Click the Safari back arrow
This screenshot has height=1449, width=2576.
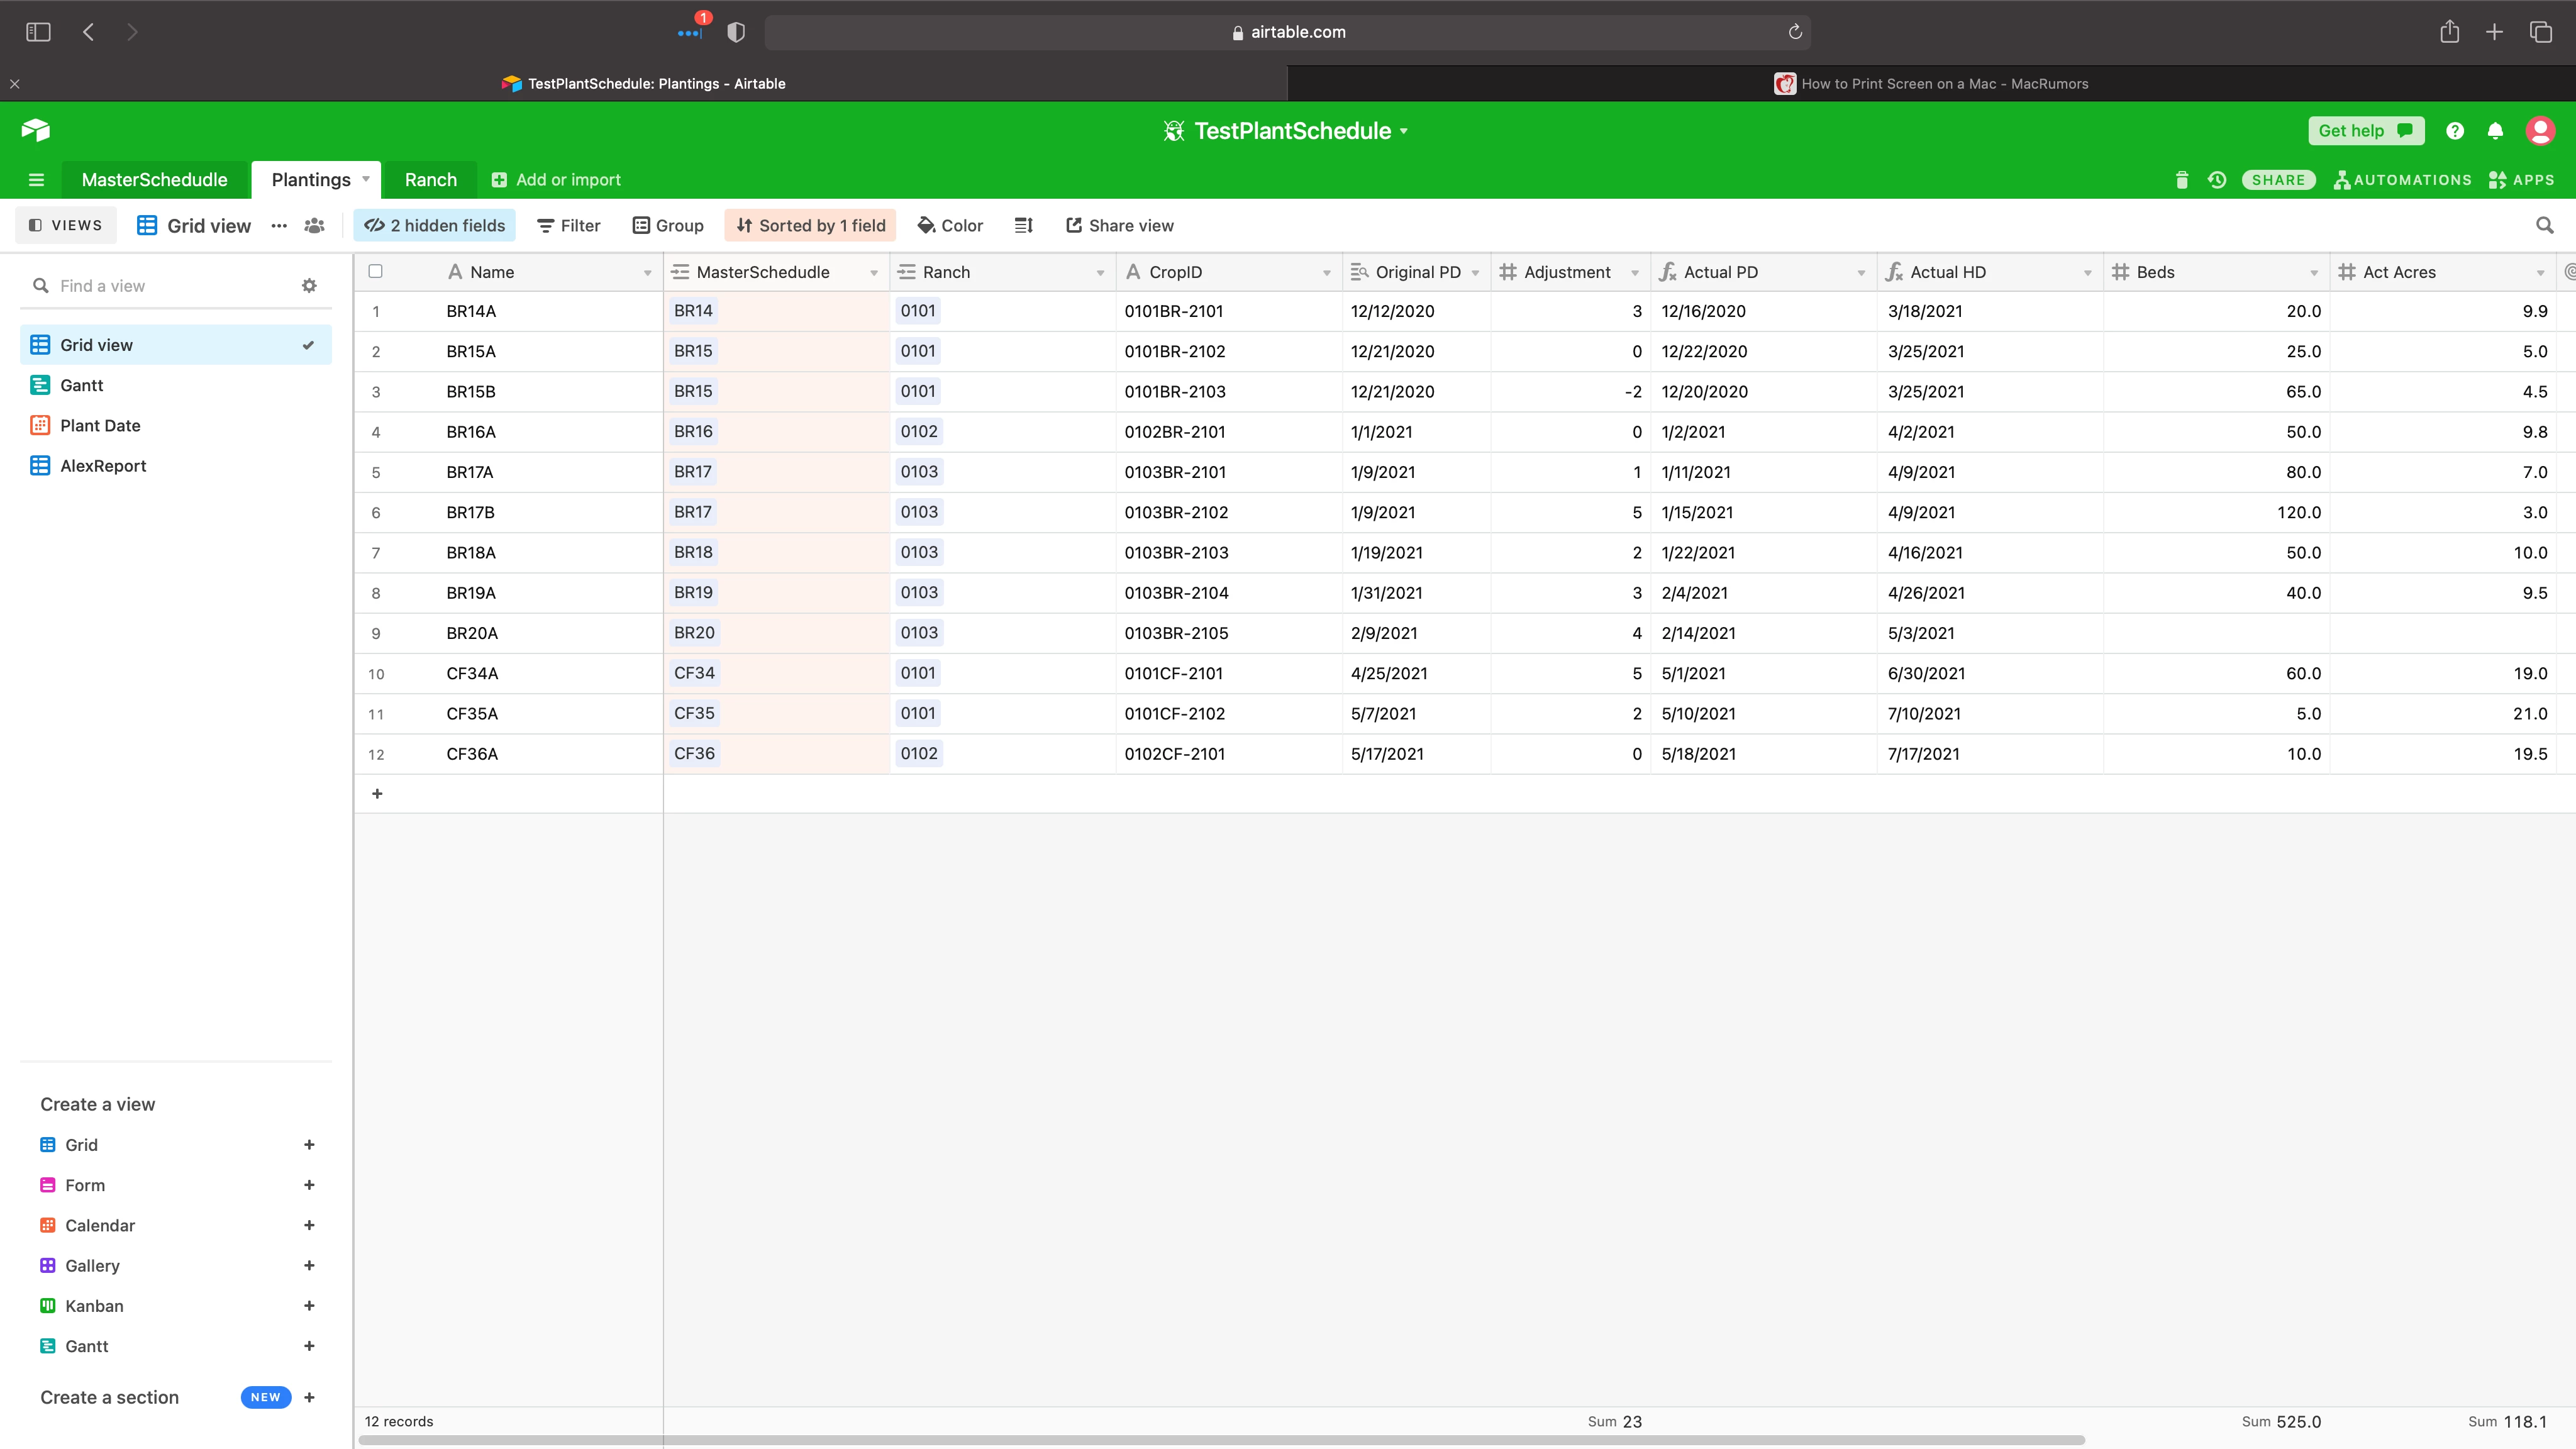click(x=88, y=32)
